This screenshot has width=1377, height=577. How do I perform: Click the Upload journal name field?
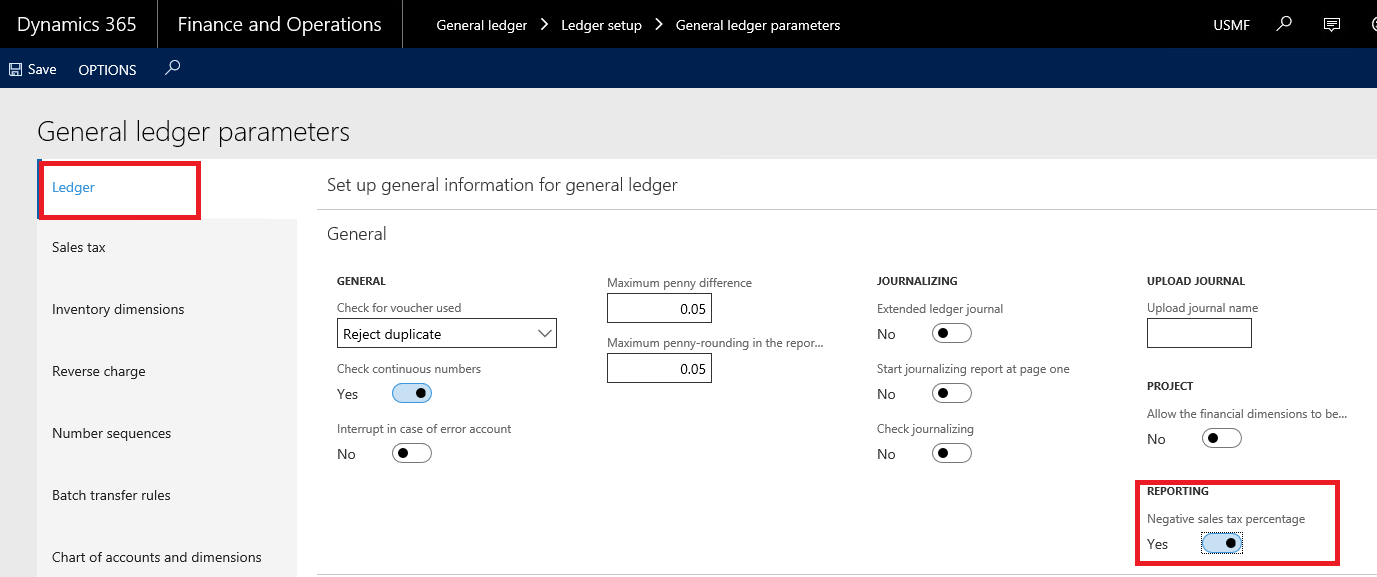tap(1199, 333)
